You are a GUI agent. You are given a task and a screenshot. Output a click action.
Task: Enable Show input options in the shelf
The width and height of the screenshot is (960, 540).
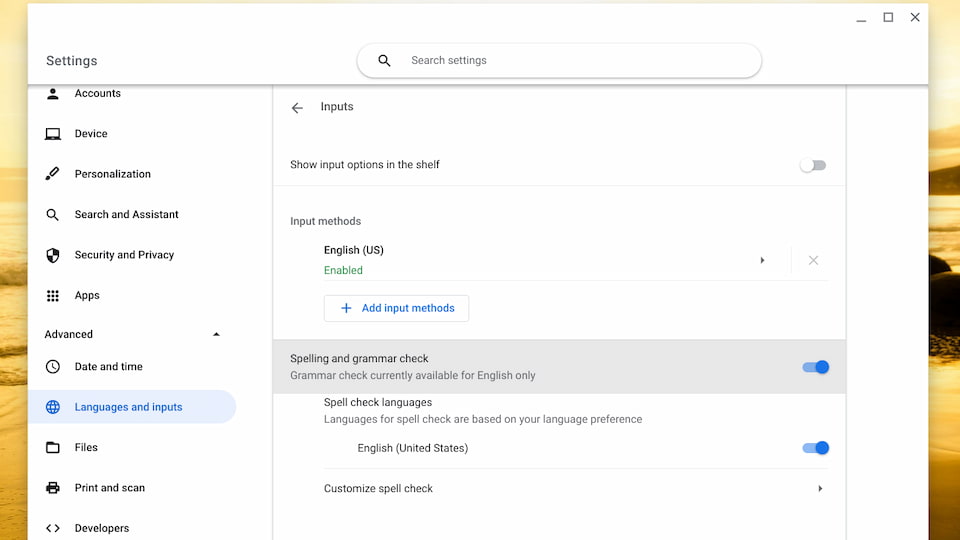(813, 165)
